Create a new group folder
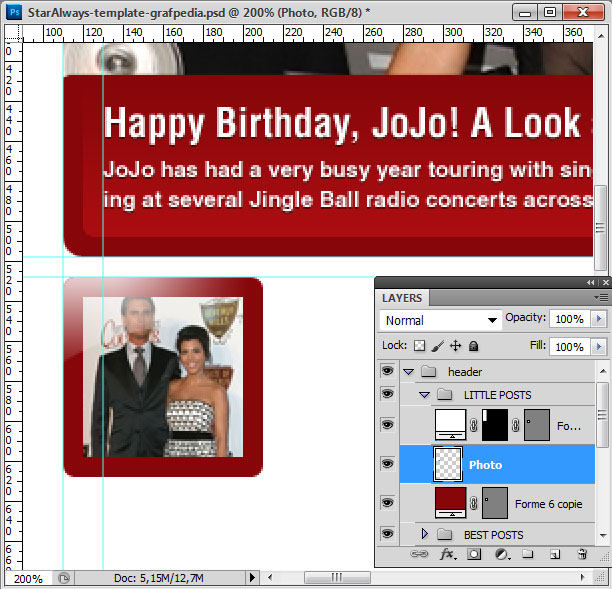The width and height of the screenshot is (612, 589). tap(528, 554)
